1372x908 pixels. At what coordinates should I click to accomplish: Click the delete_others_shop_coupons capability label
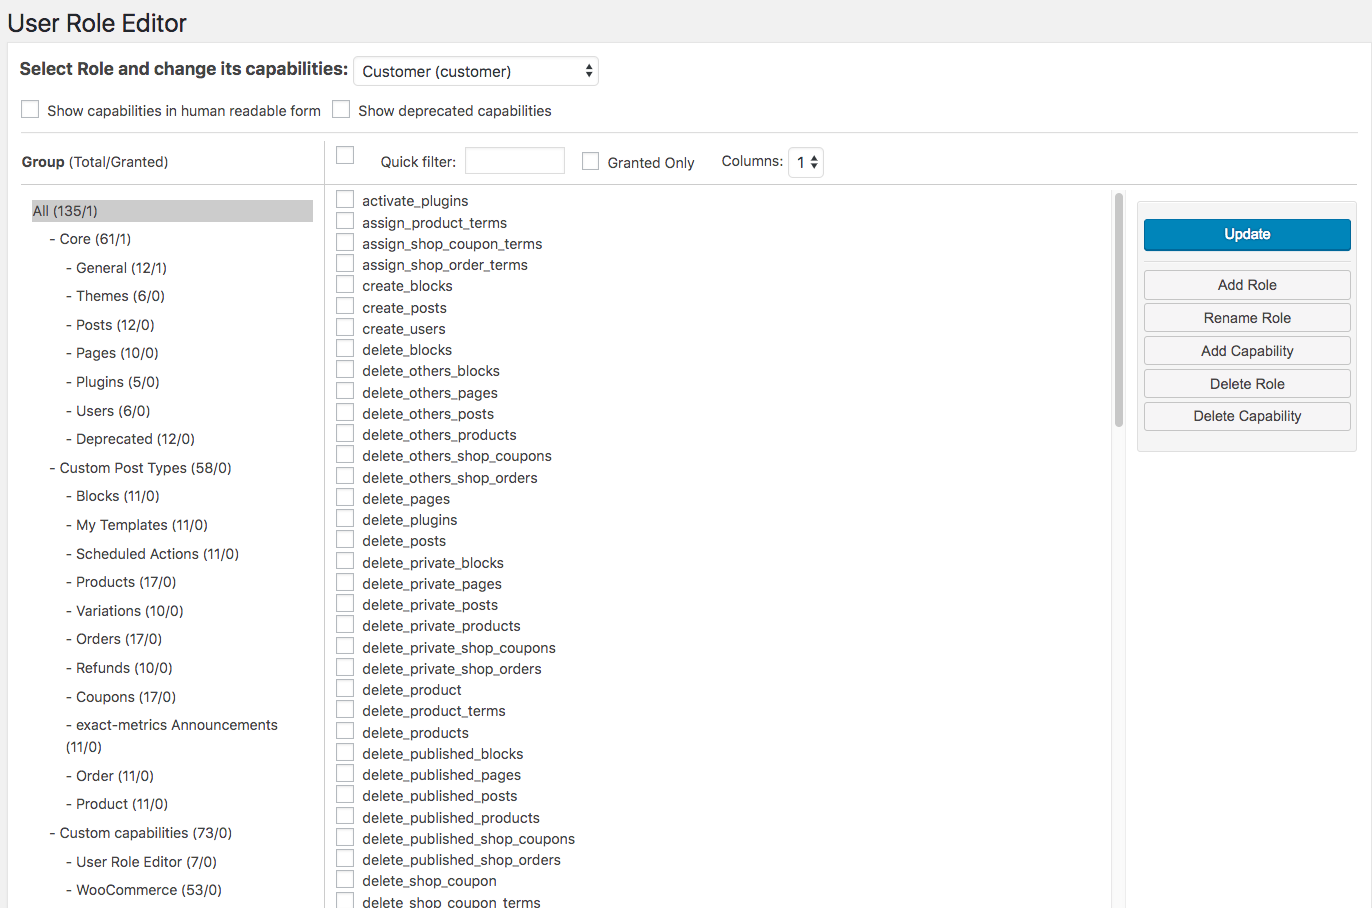pyautogui.click(x=457, y=456)
